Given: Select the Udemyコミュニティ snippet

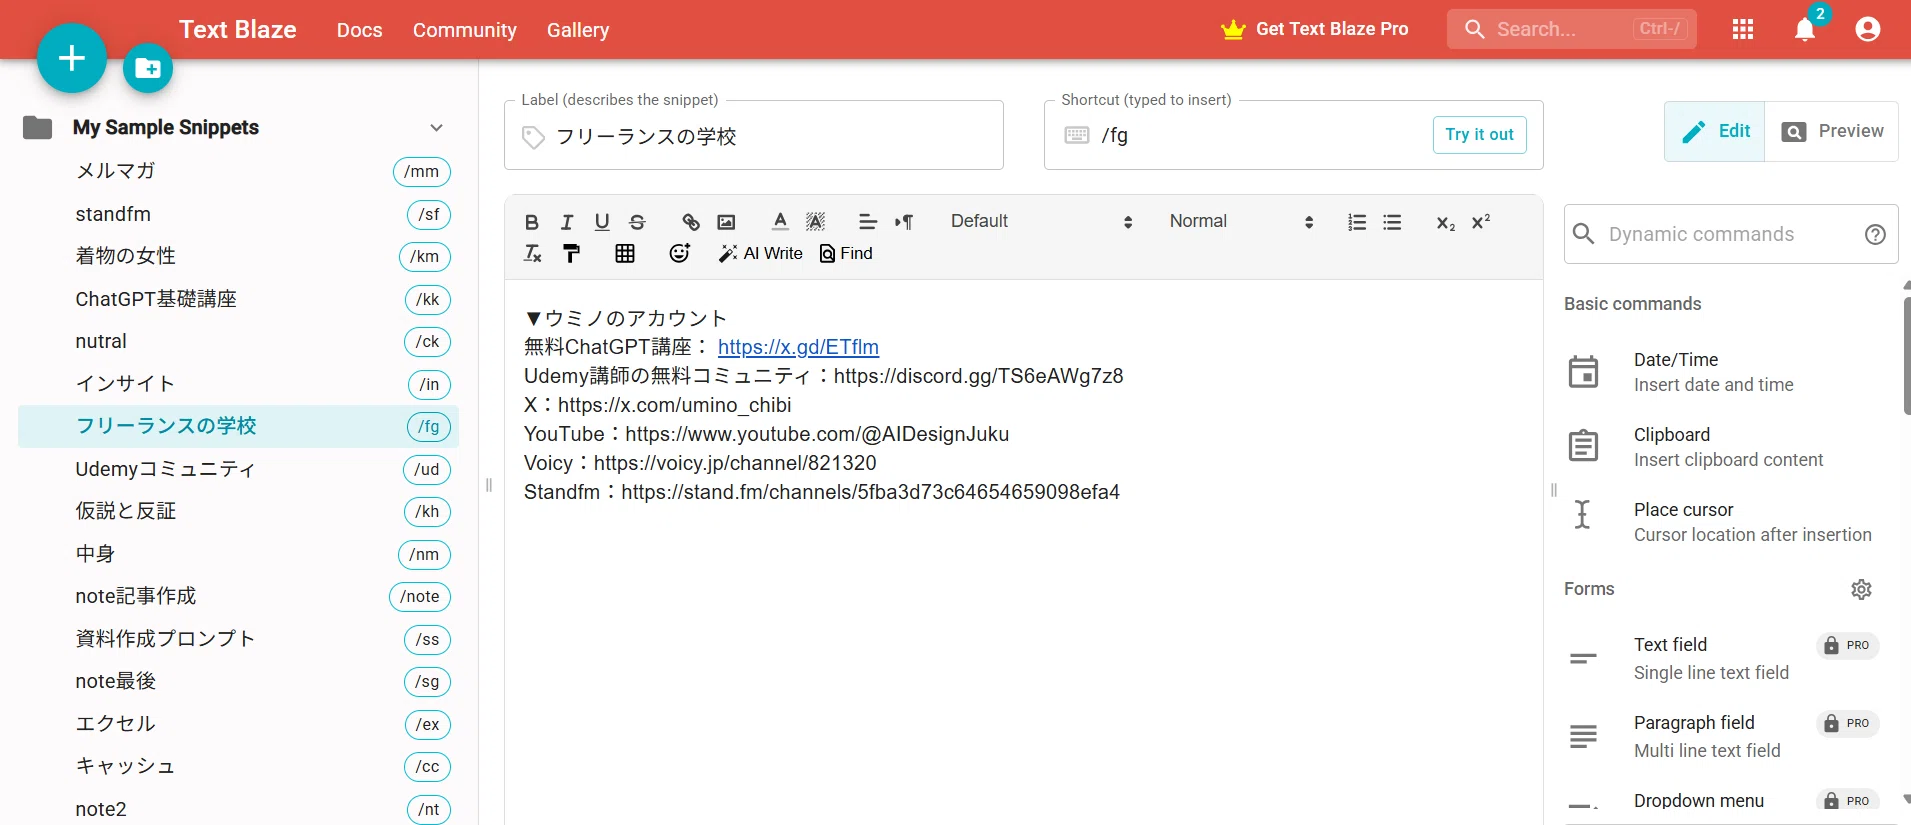Looking at the screenshot, I should [x=238, y=469].
